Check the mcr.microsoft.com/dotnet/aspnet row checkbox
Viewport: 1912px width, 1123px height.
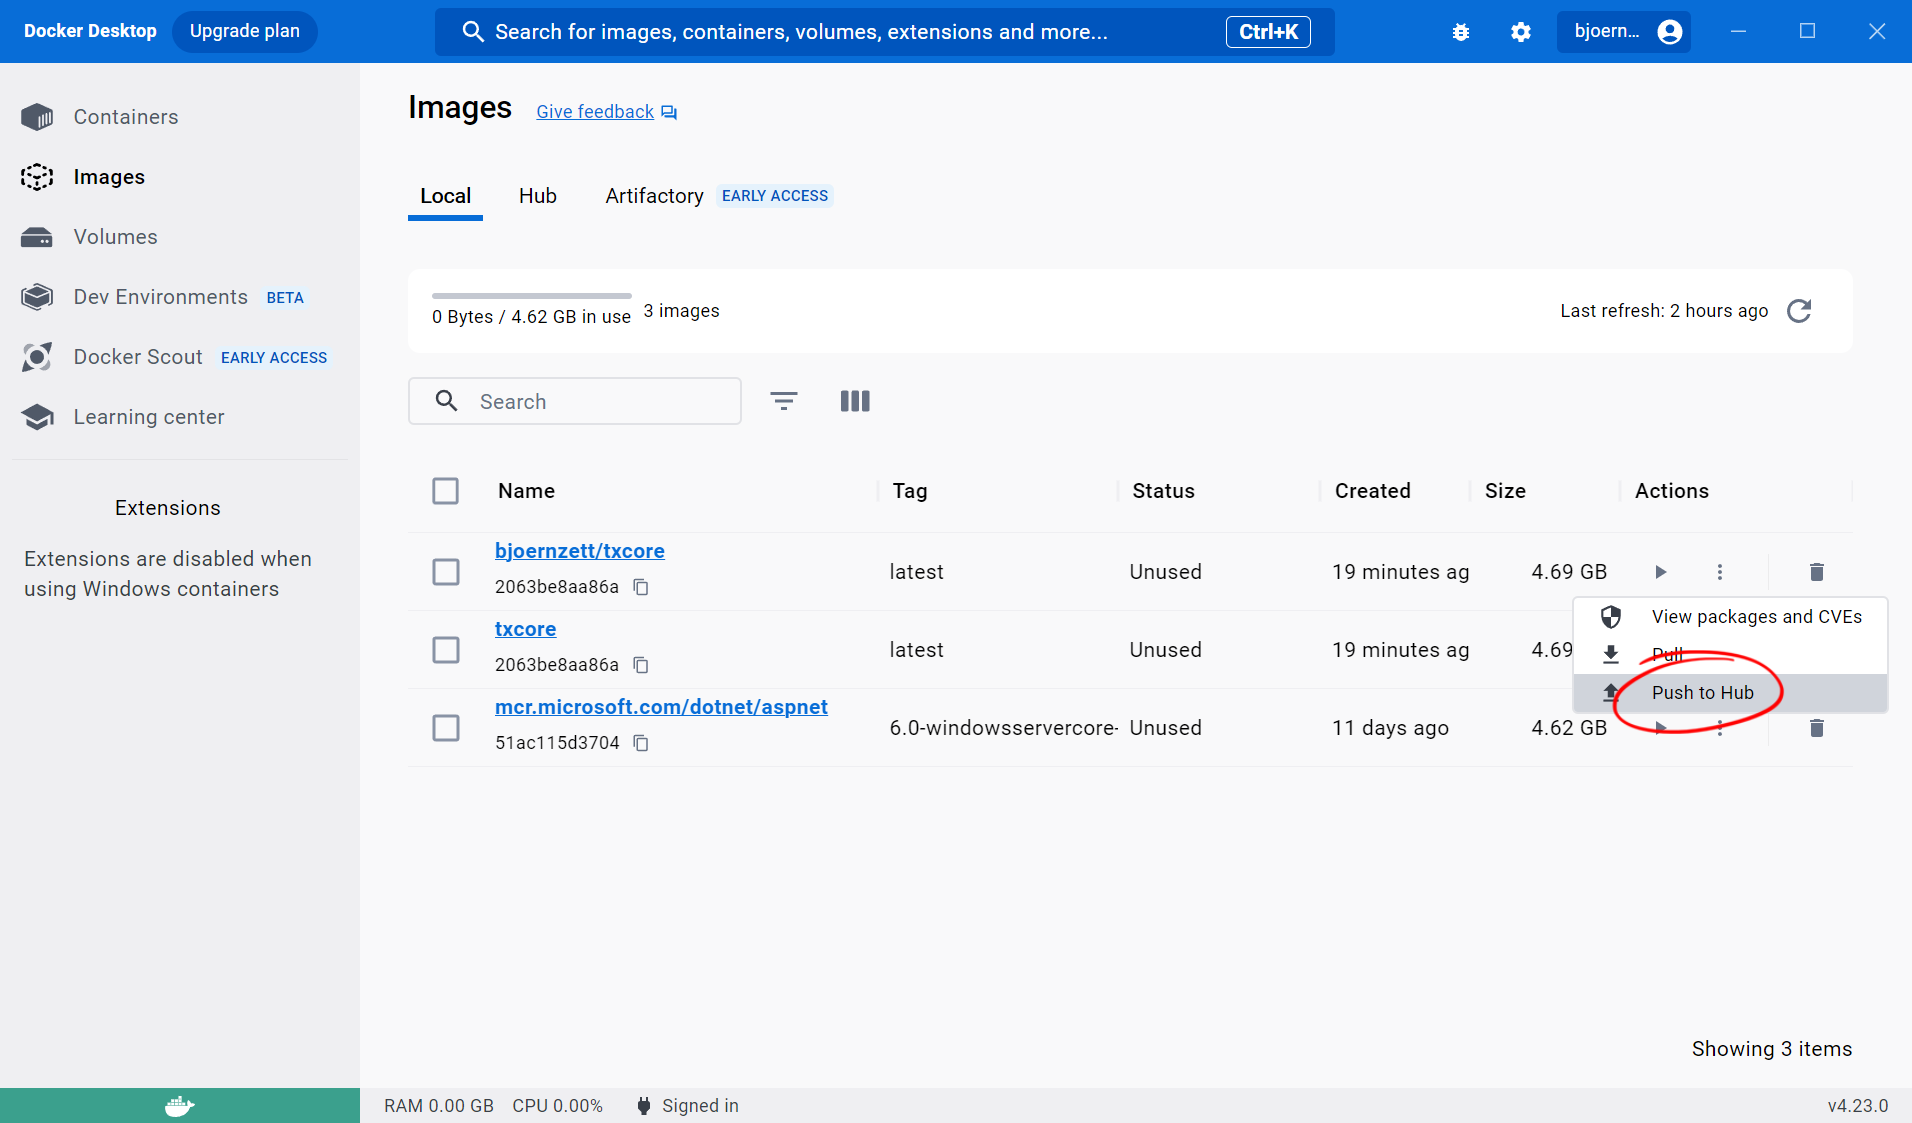point(445,728)
